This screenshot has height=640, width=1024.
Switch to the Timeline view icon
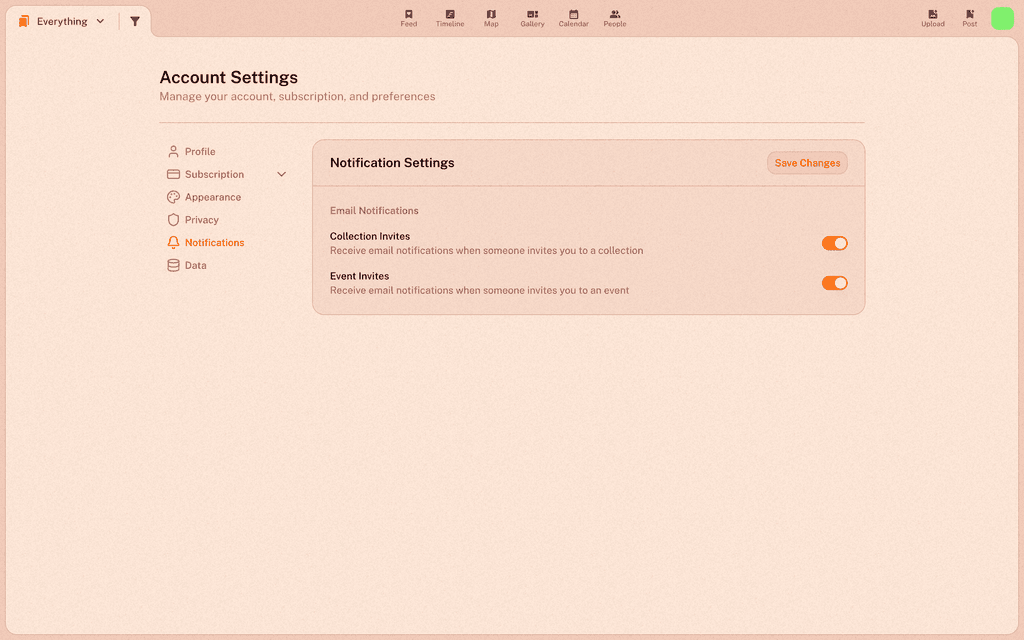tap(450, 14)
